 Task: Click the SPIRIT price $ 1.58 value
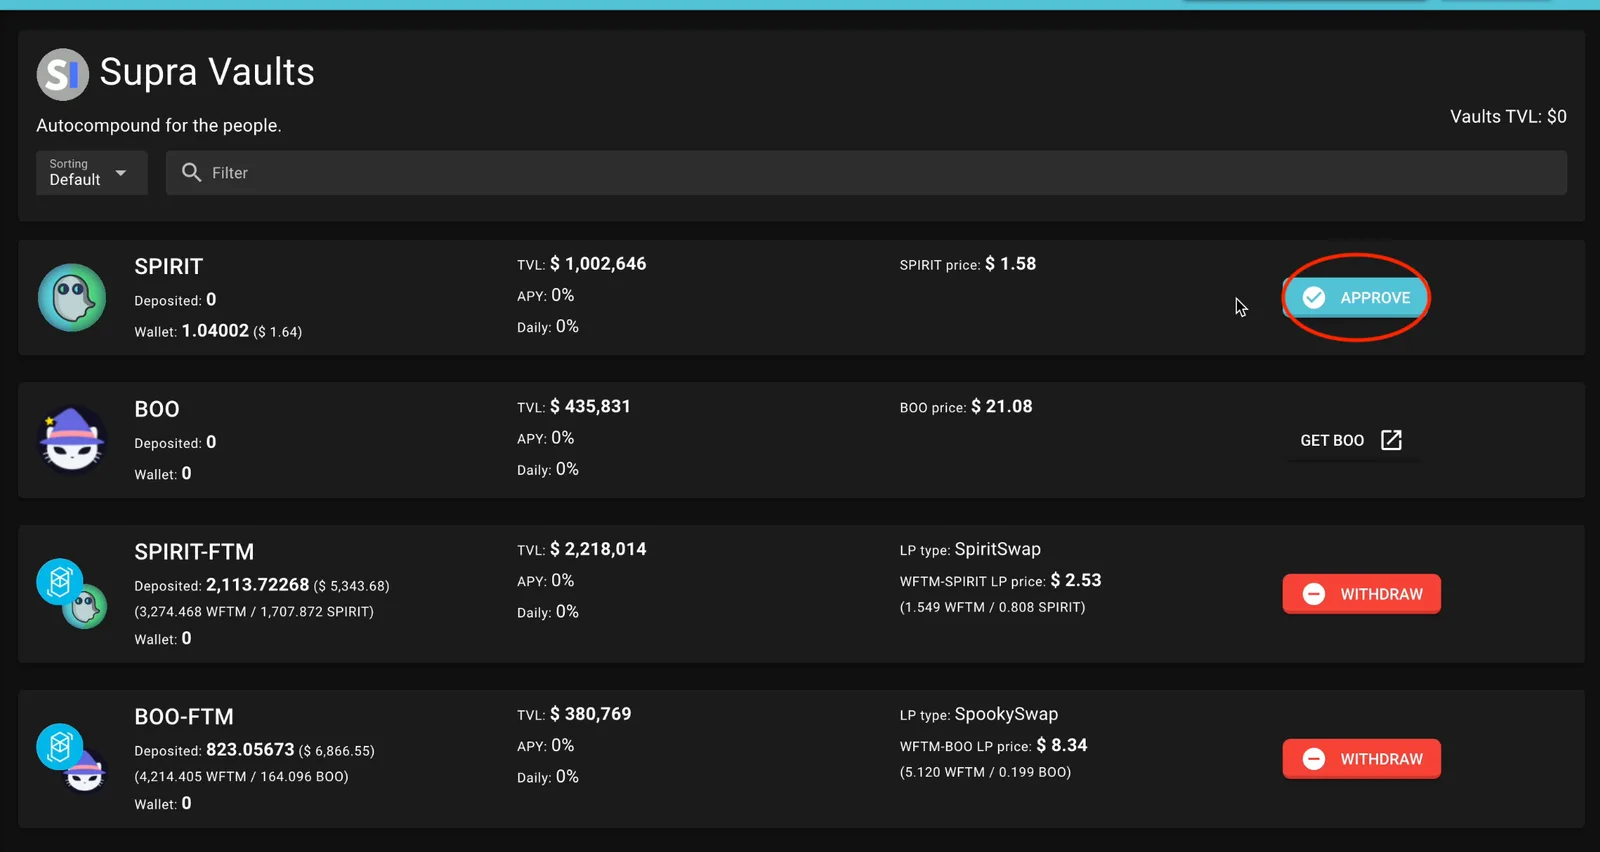pyautogui.click(x=1010, y=264)
